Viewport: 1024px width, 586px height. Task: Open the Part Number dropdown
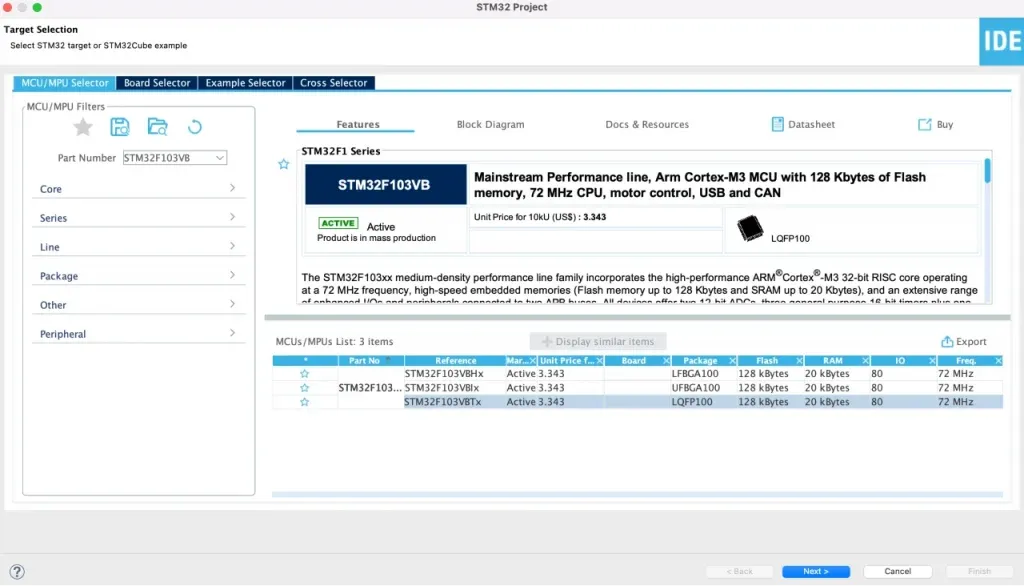pyautogui.click(x=221, y=157)
